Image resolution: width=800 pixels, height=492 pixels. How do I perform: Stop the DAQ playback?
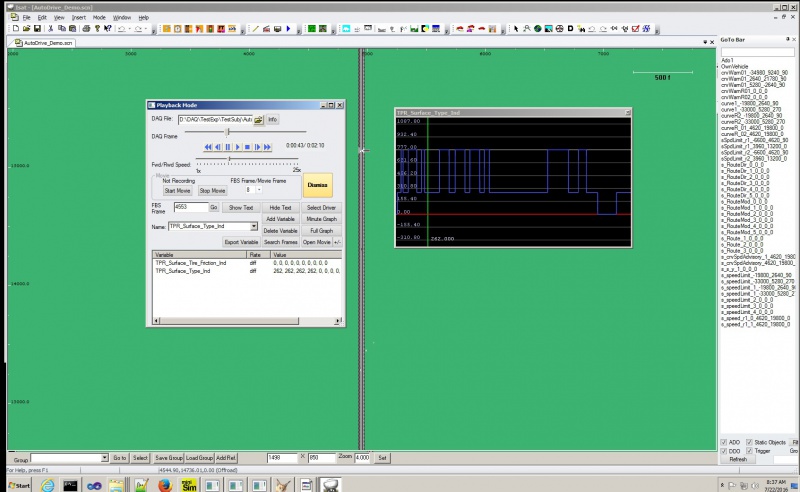point(247,147)
